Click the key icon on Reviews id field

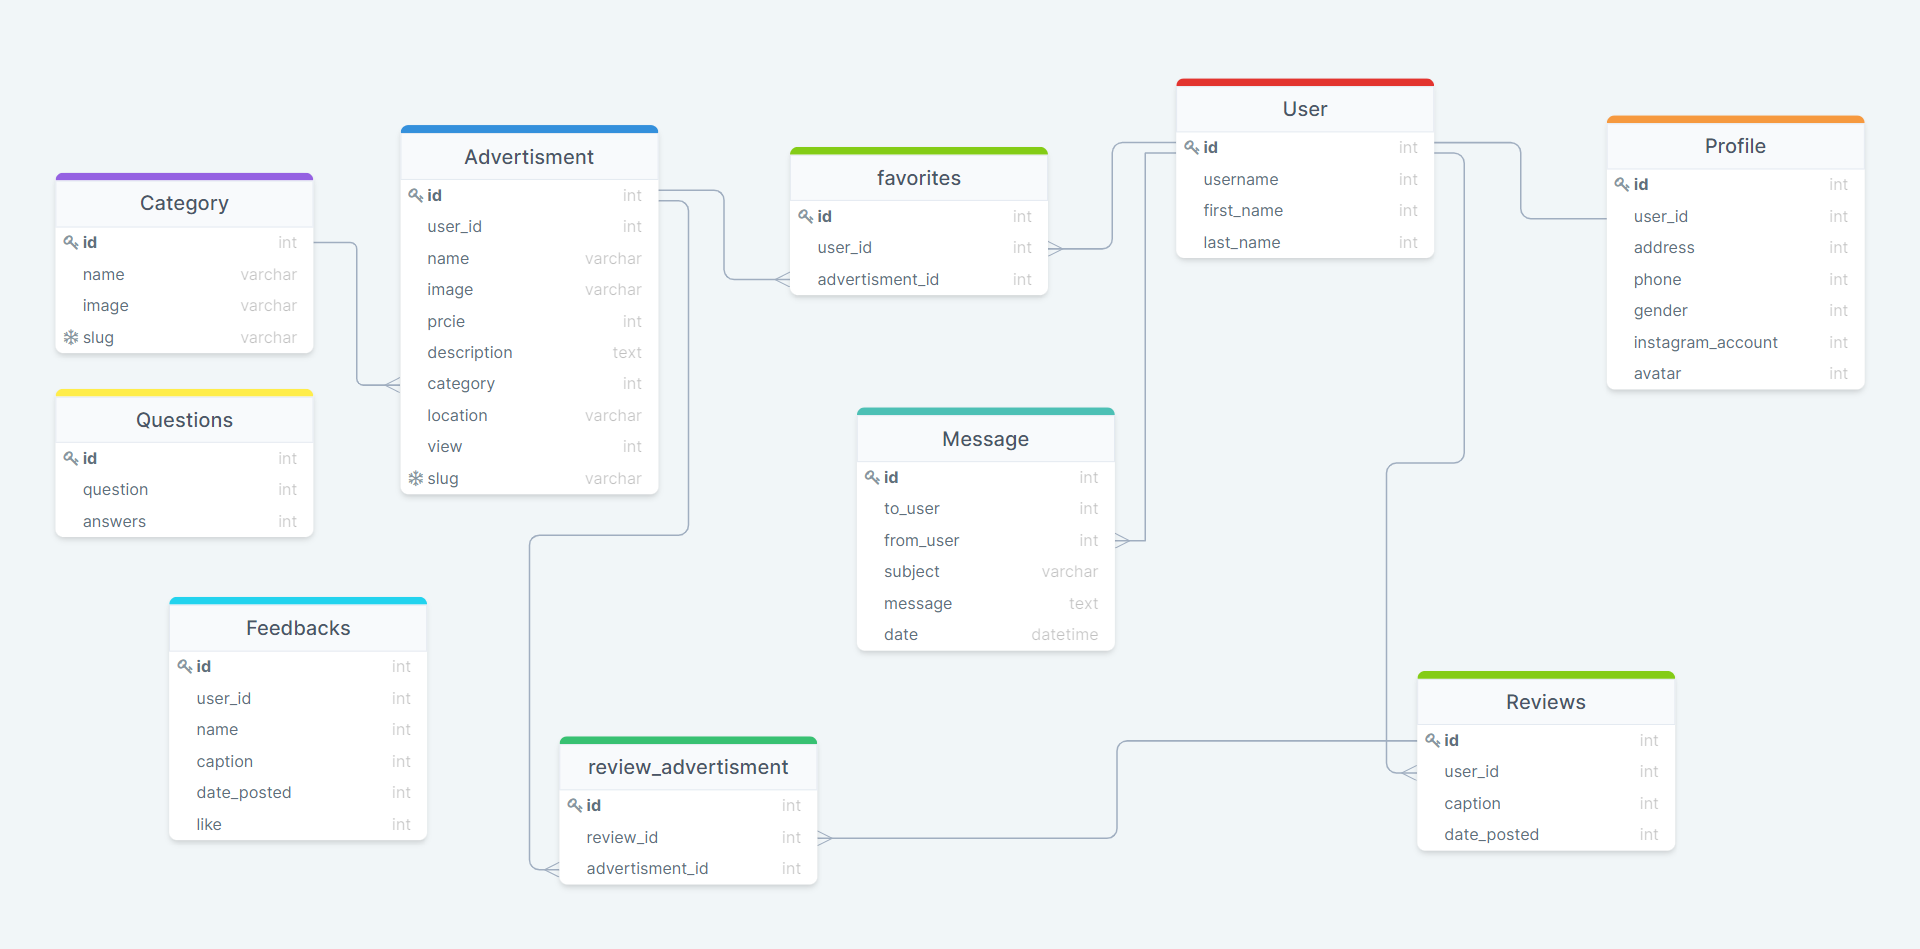click(x=1430, y=740)
